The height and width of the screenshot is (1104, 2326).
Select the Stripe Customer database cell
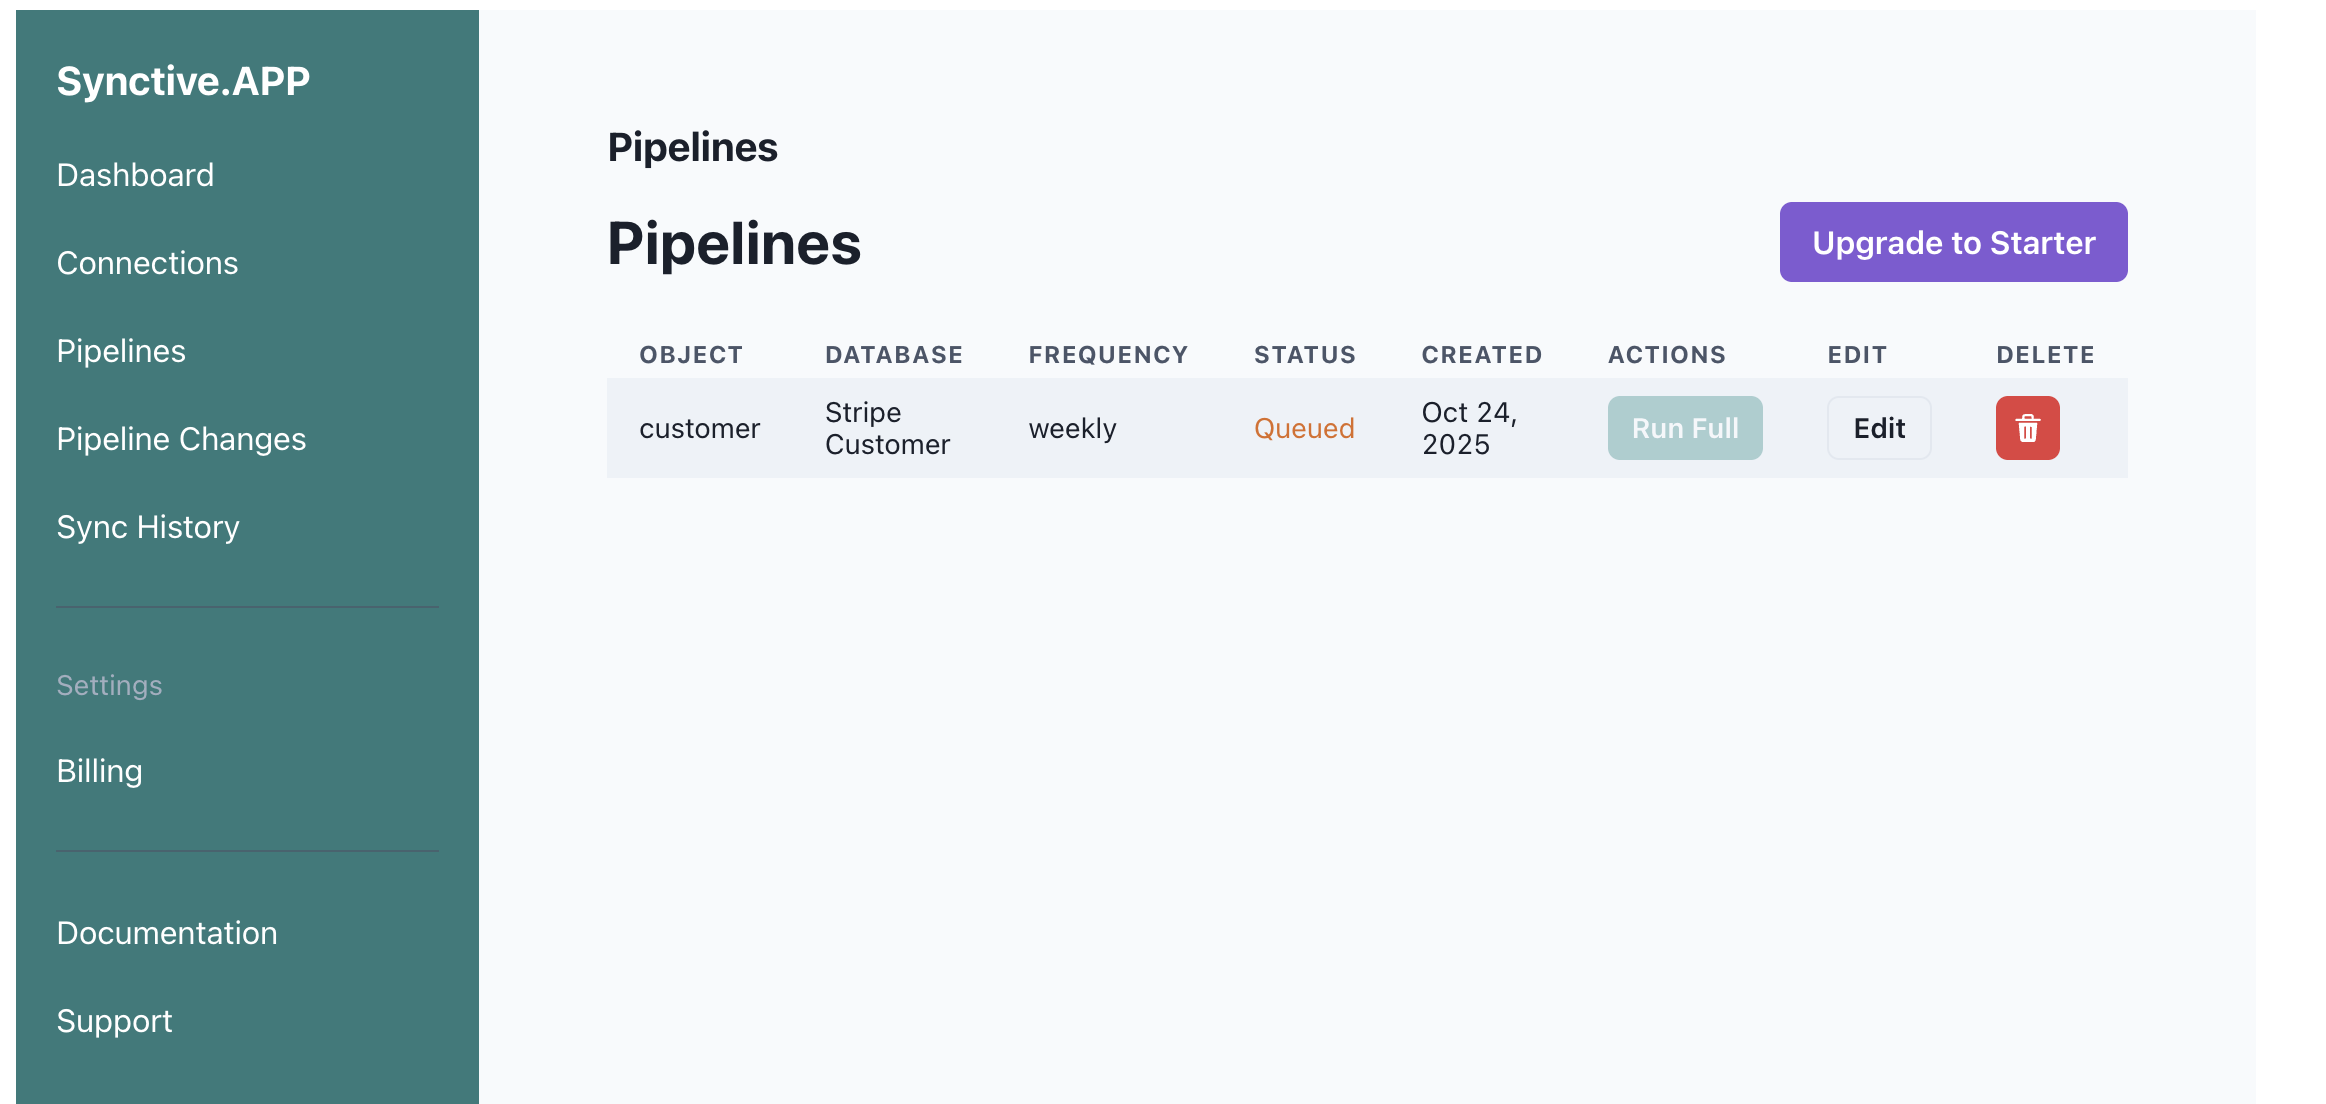[x=888, y=427]
